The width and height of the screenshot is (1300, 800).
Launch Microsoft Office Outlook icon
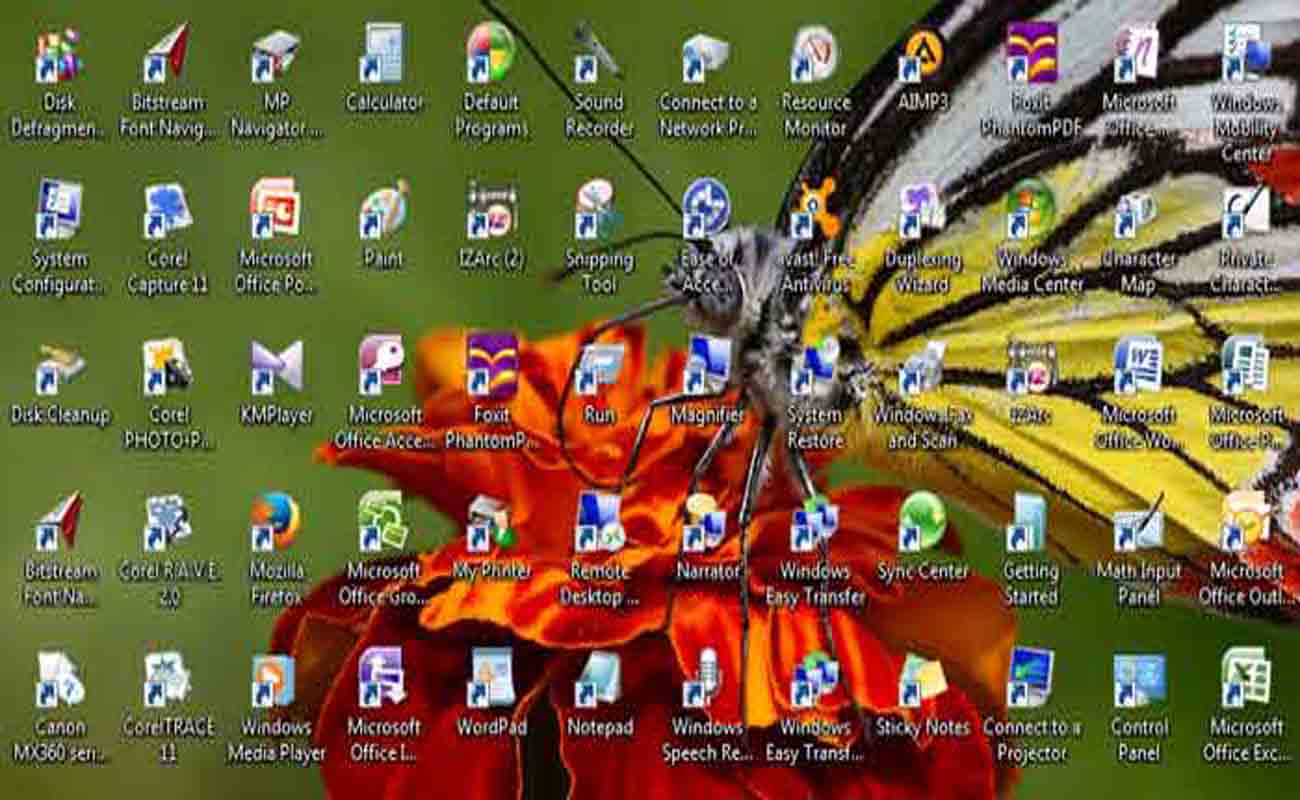pos(1246,522)
